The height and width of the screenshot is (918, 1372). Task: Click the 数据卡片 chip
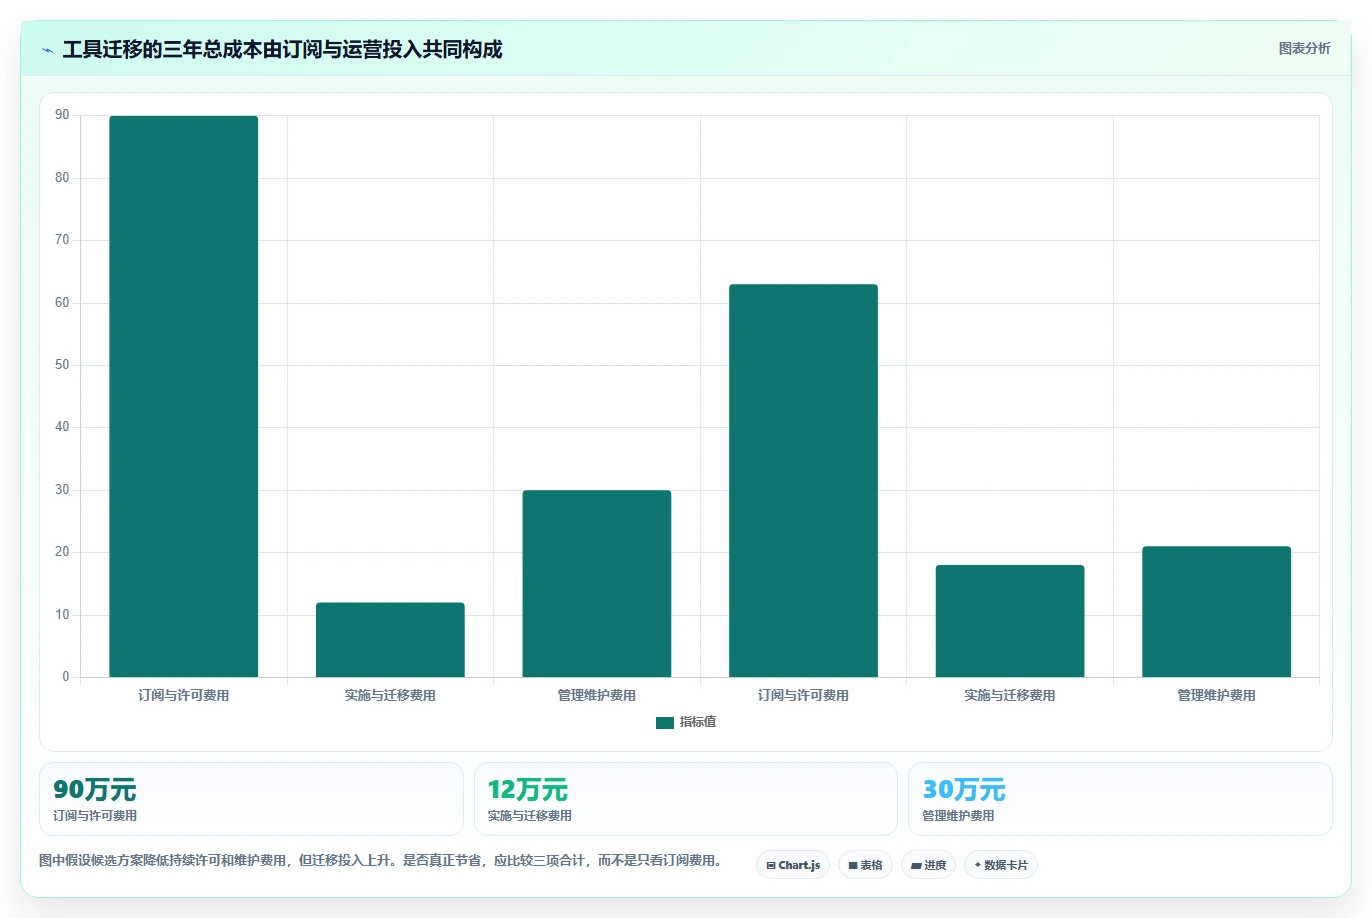(x=1001, y=865)
